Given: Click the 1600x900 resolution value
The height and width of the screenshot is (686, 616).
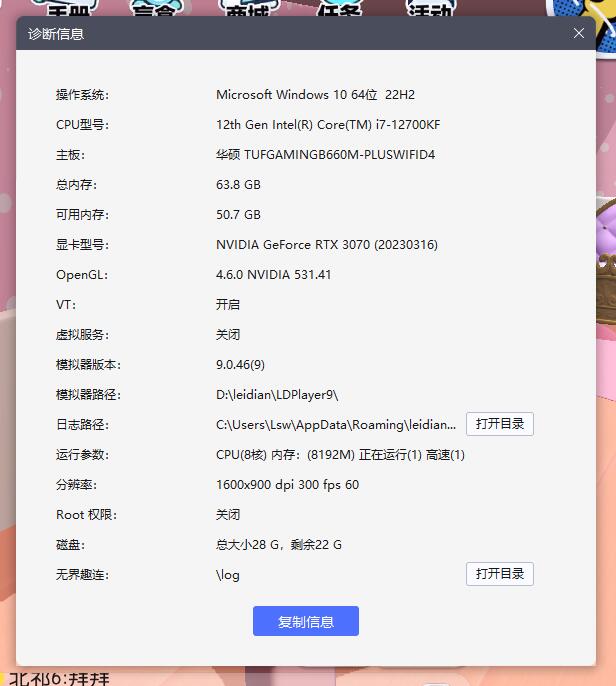Looking at the screenshot, I should 287,485.
